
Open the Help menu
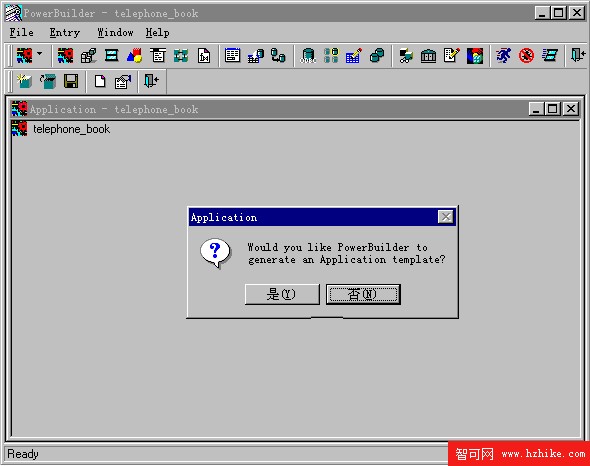157,33
